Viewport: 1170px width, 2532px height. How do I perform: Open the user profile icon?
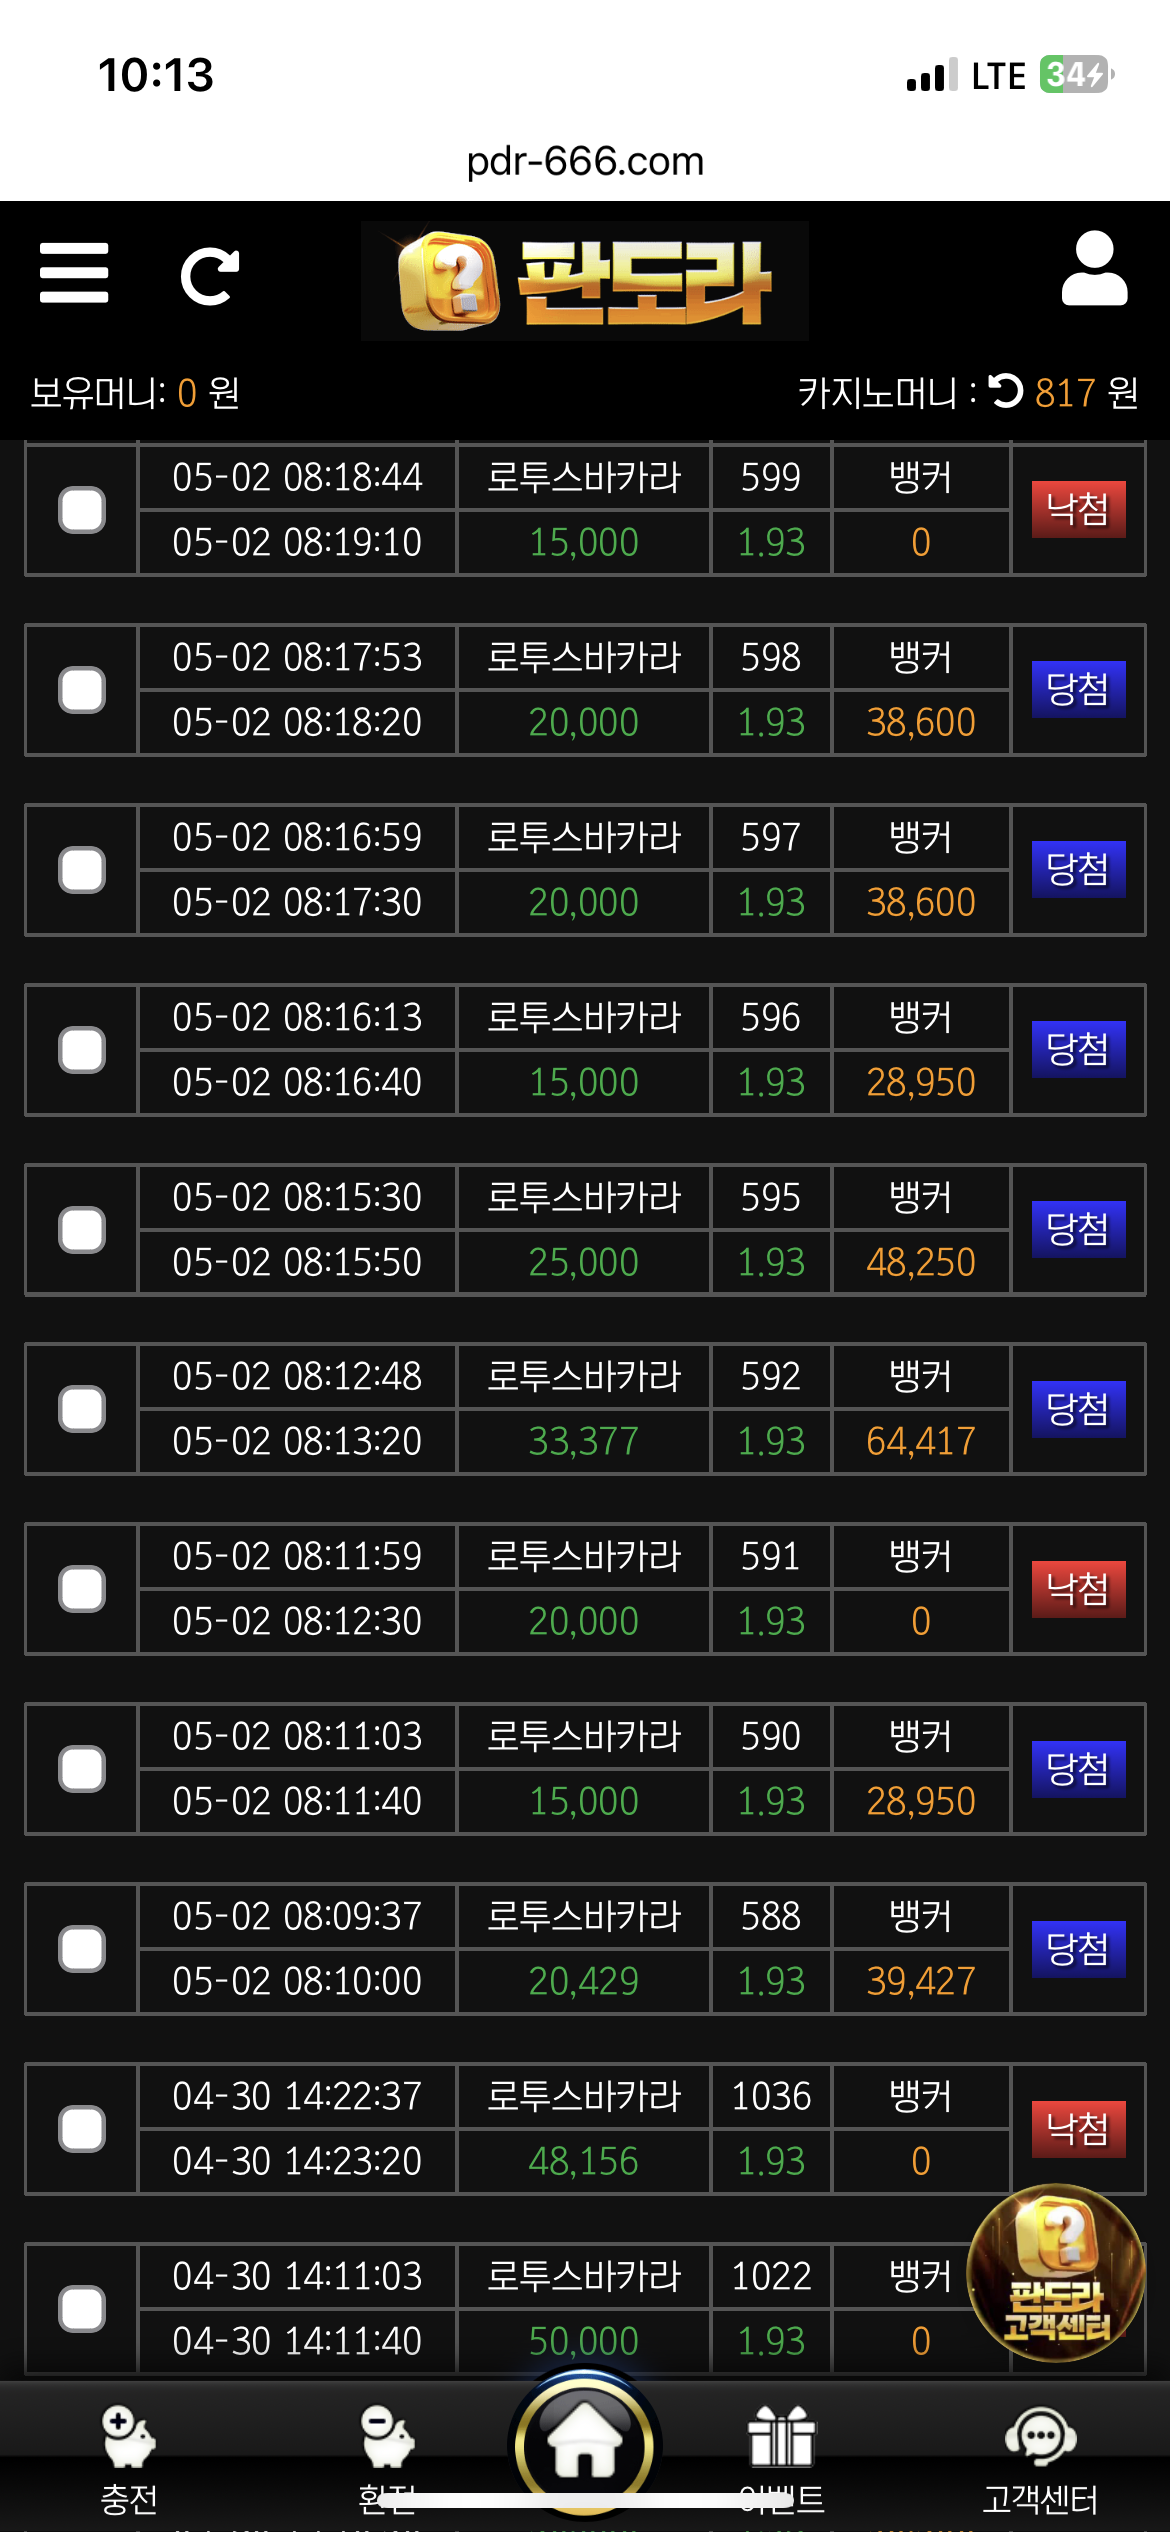(1094, 270)
